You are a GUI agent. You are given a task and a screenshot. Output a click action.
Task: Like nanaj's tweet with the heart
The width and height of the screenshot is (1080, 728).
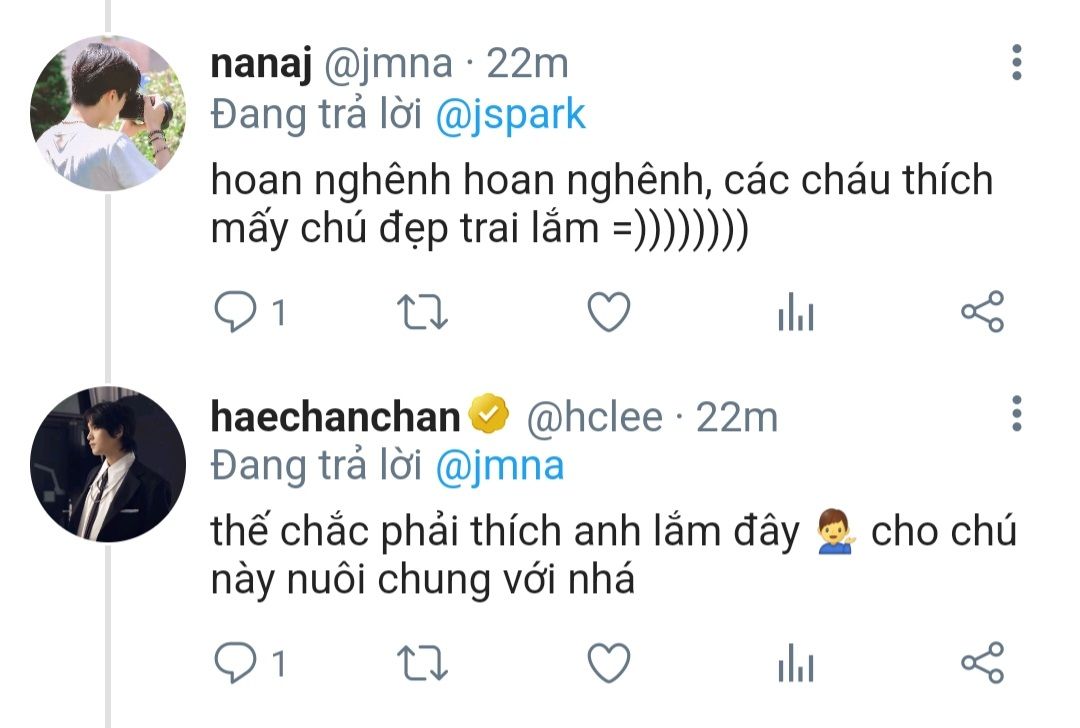(x=607, y=313)
